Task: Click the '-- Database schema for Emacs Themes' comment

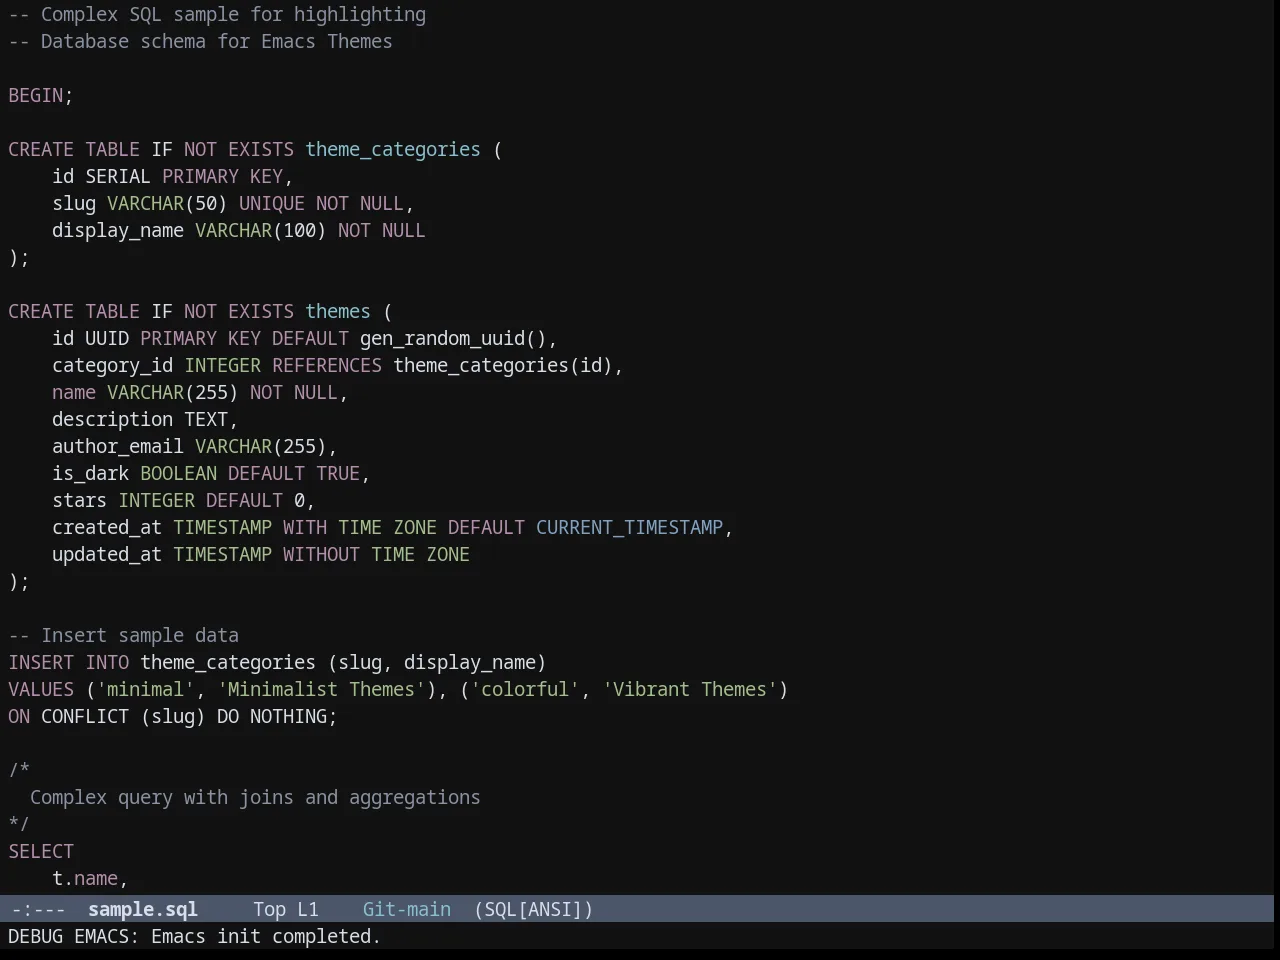Action: (x=200, y=42)
